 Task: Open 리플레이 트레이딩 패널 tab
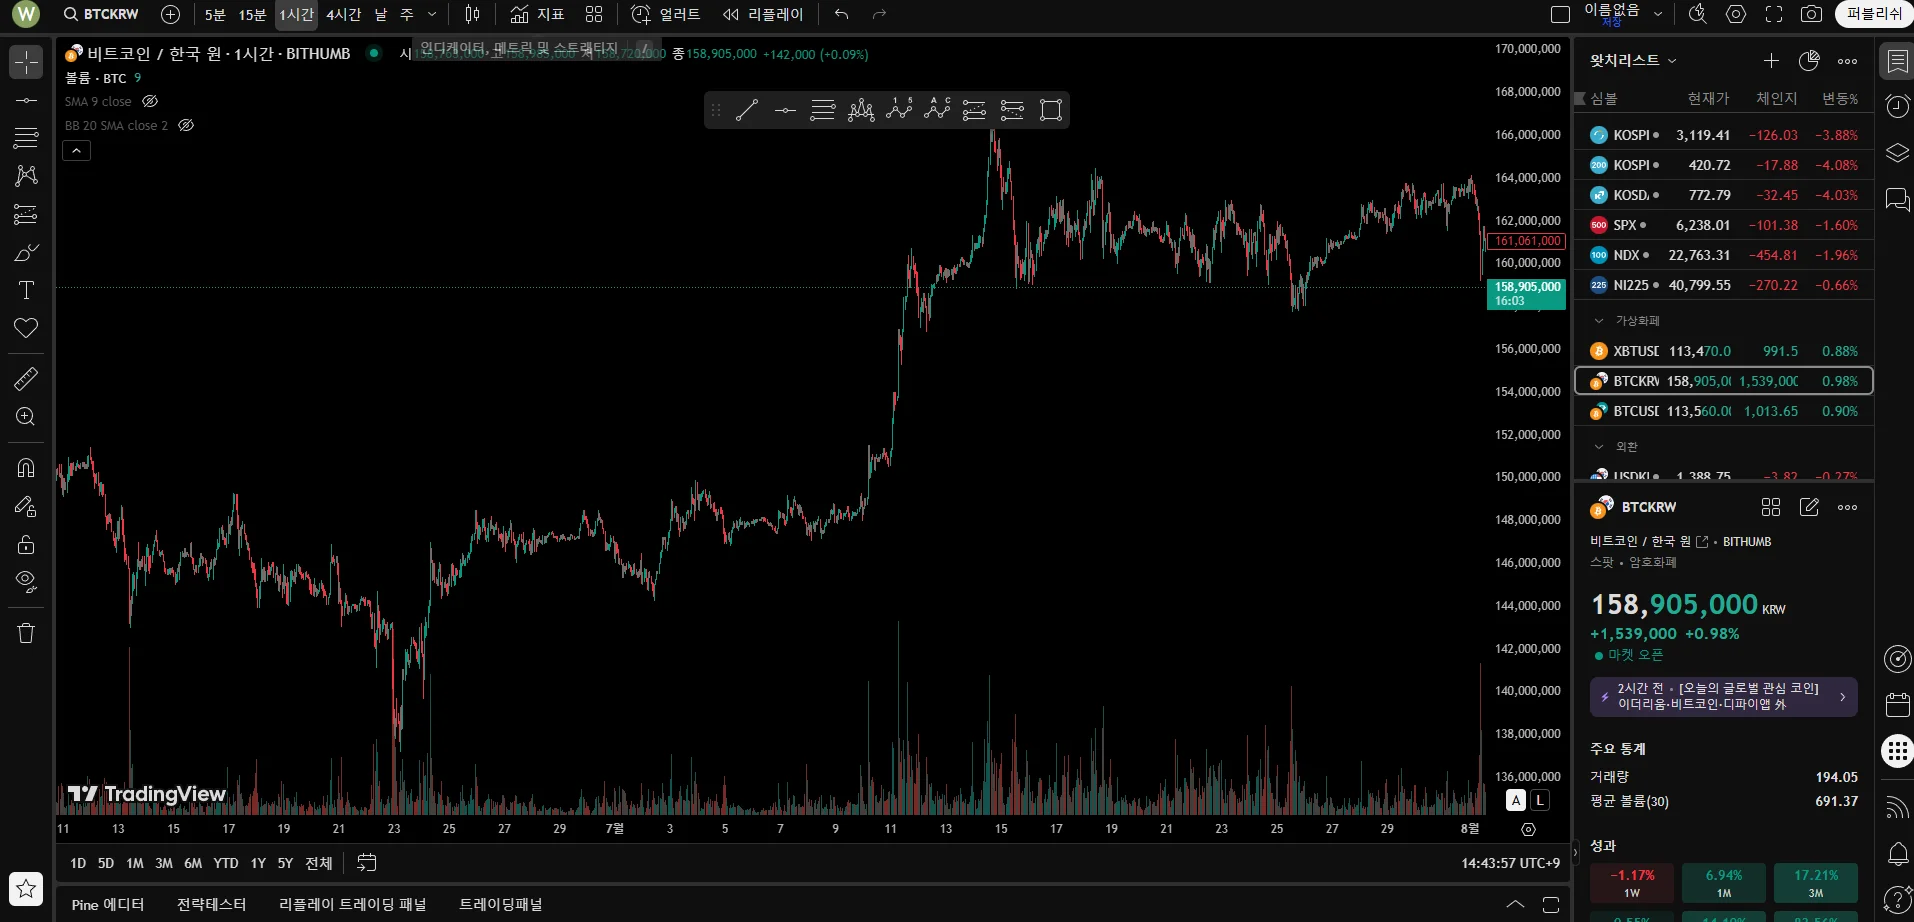(352, 905)
